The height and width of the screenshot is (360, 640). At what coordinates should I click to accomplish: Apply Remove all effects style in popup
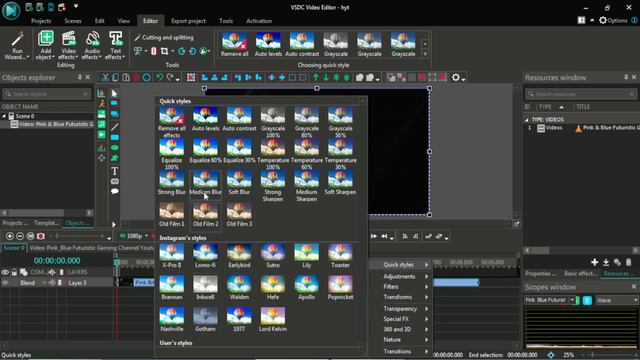171,122
